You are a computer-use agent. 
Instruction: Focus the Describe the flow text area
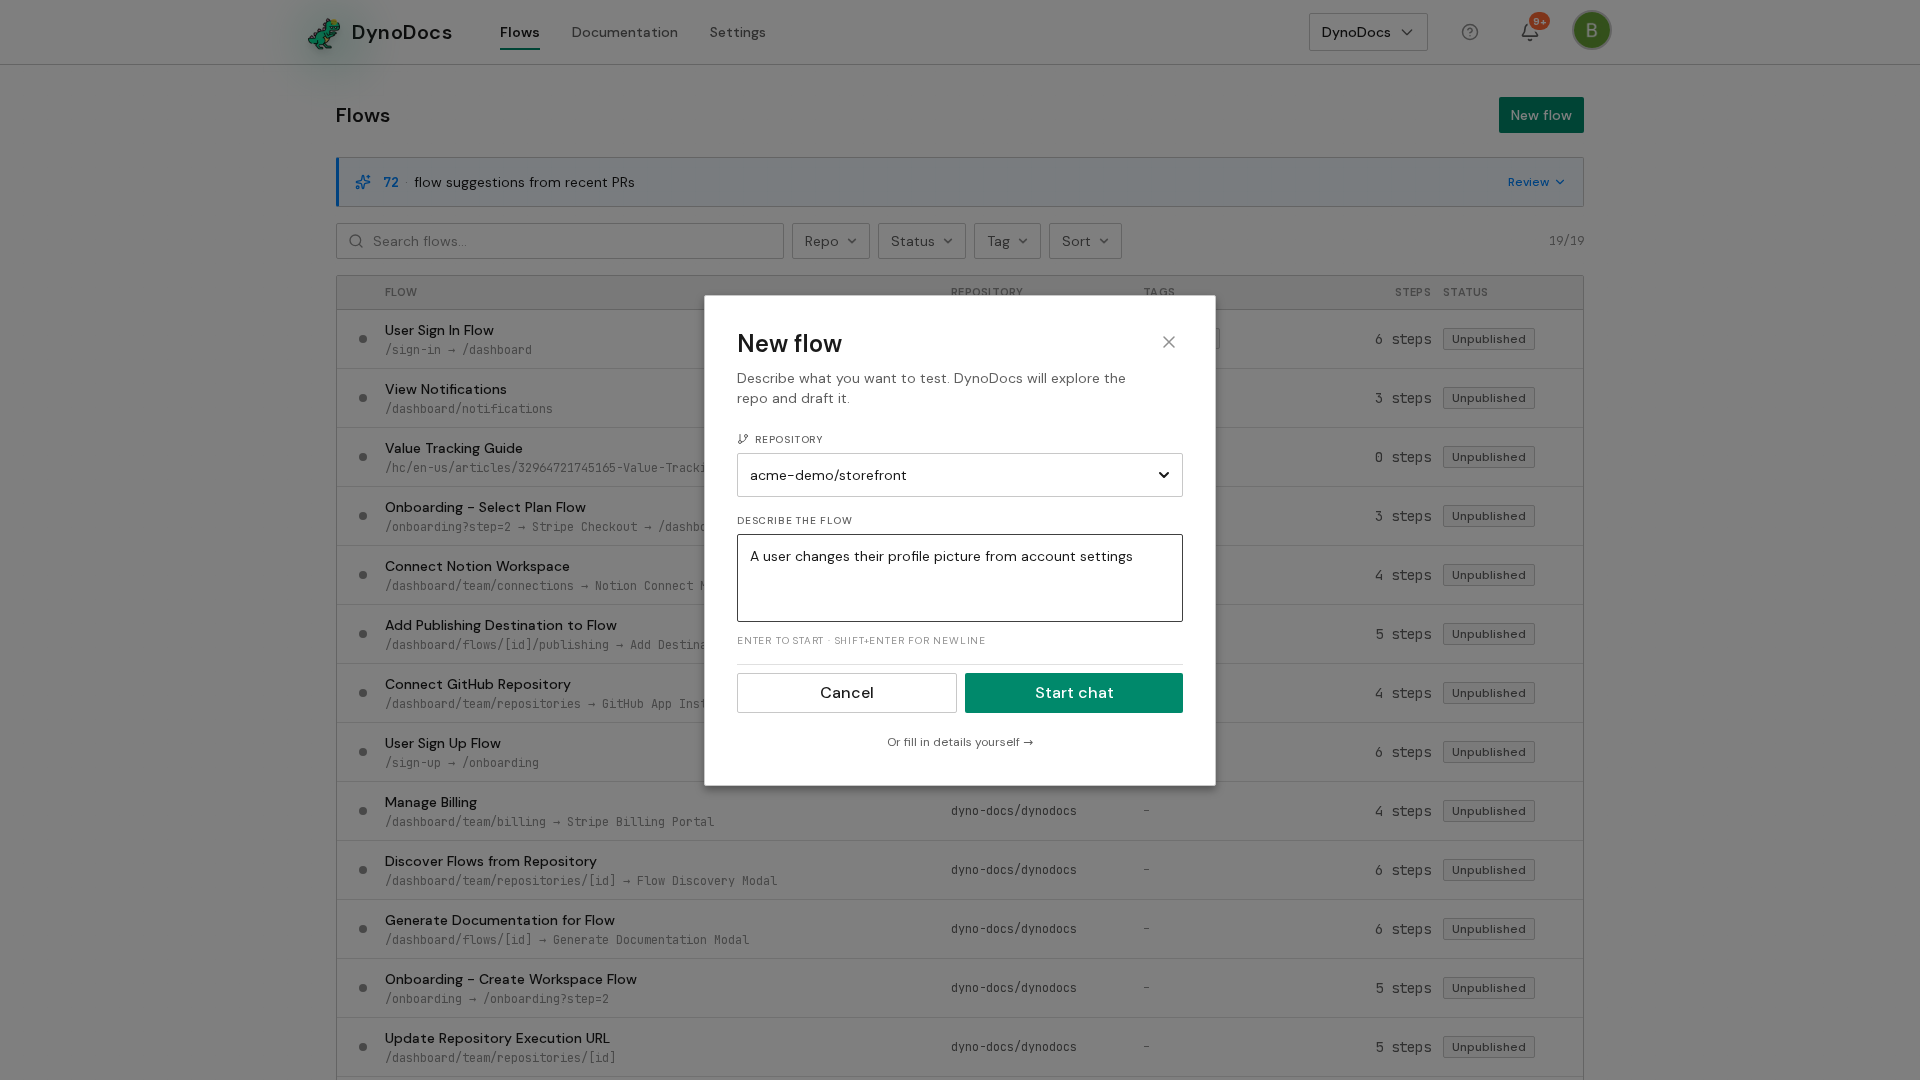[959, 578]
